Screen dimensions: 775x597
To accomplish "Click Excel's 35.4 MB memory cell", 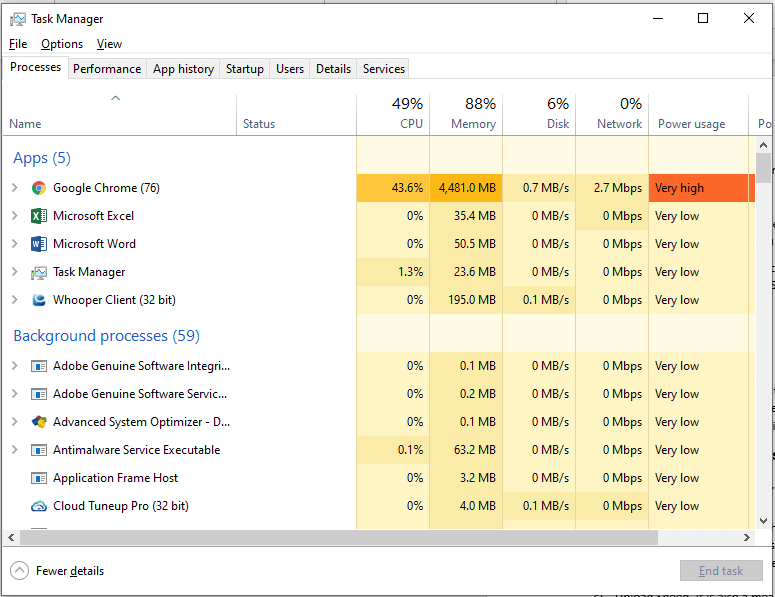I will tap(466, 216).
